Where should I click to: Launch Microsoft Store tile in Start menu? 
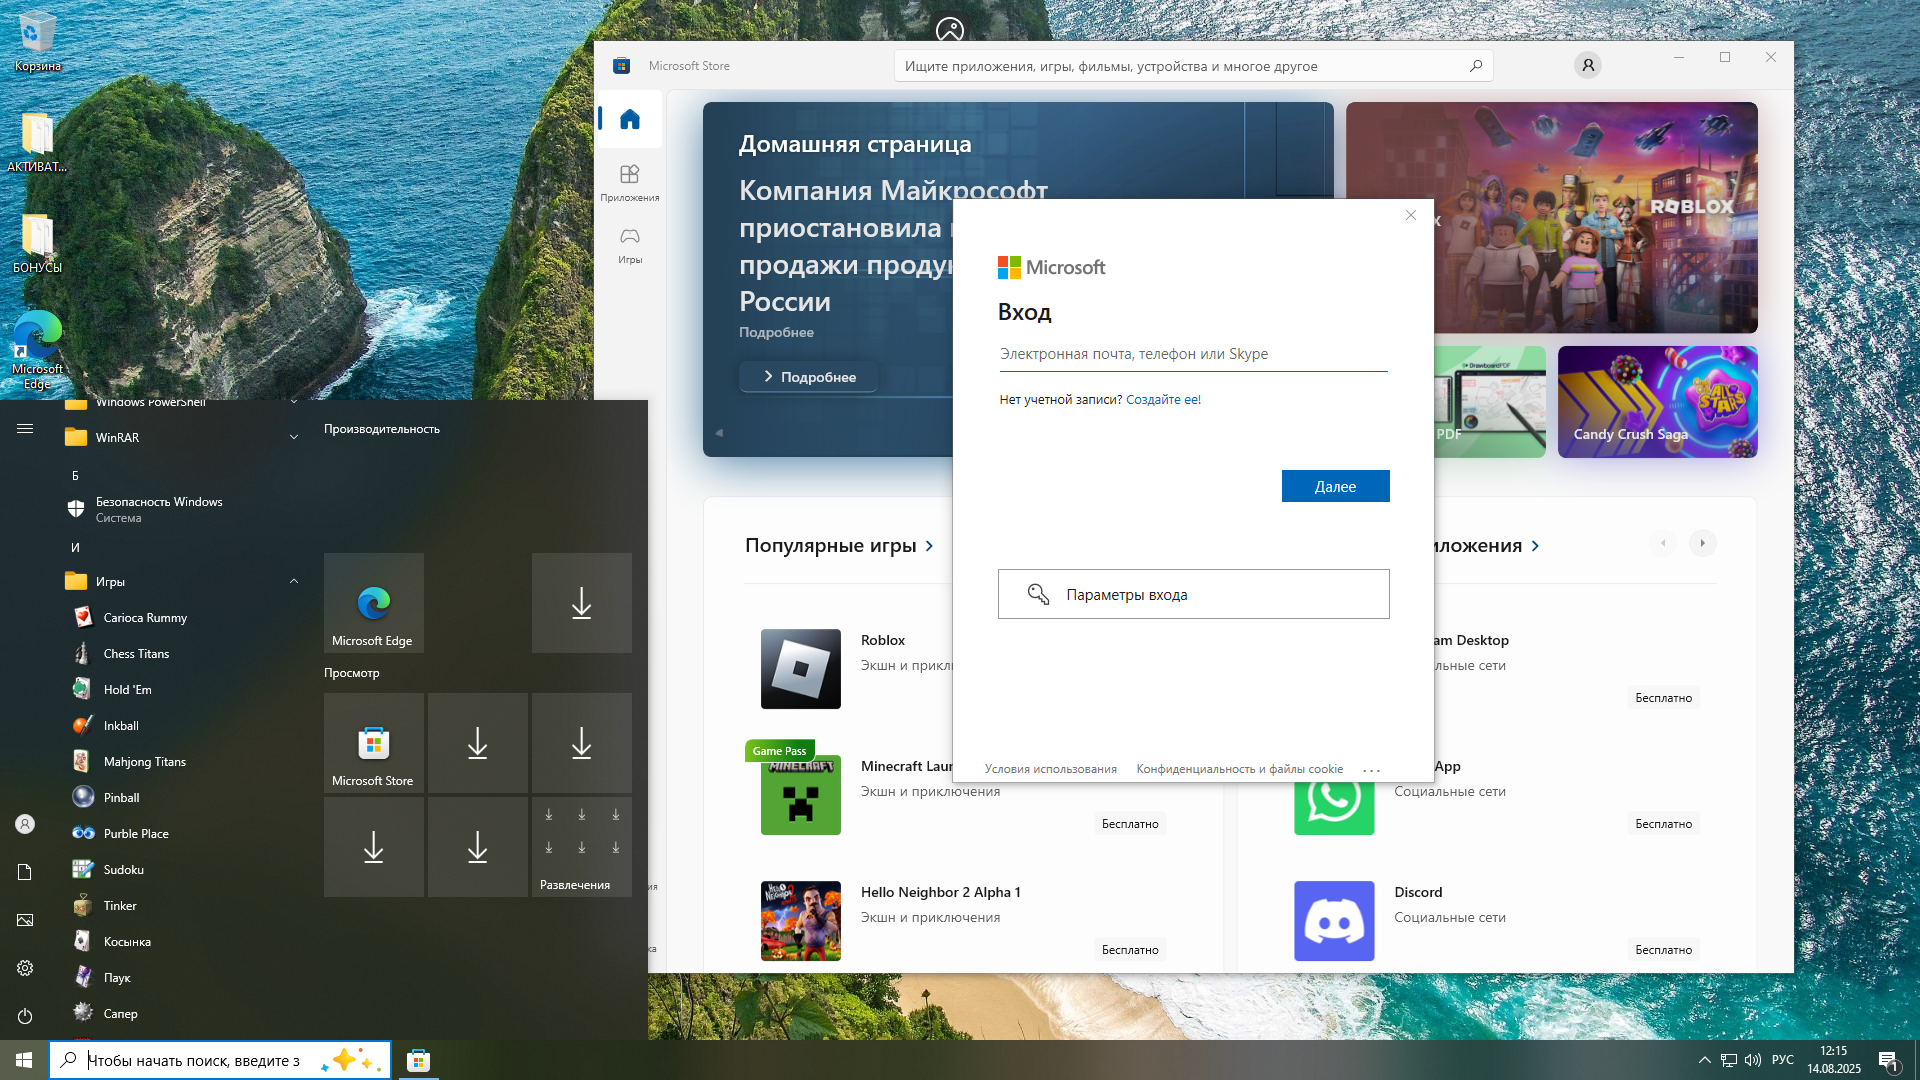coord(373,743)
